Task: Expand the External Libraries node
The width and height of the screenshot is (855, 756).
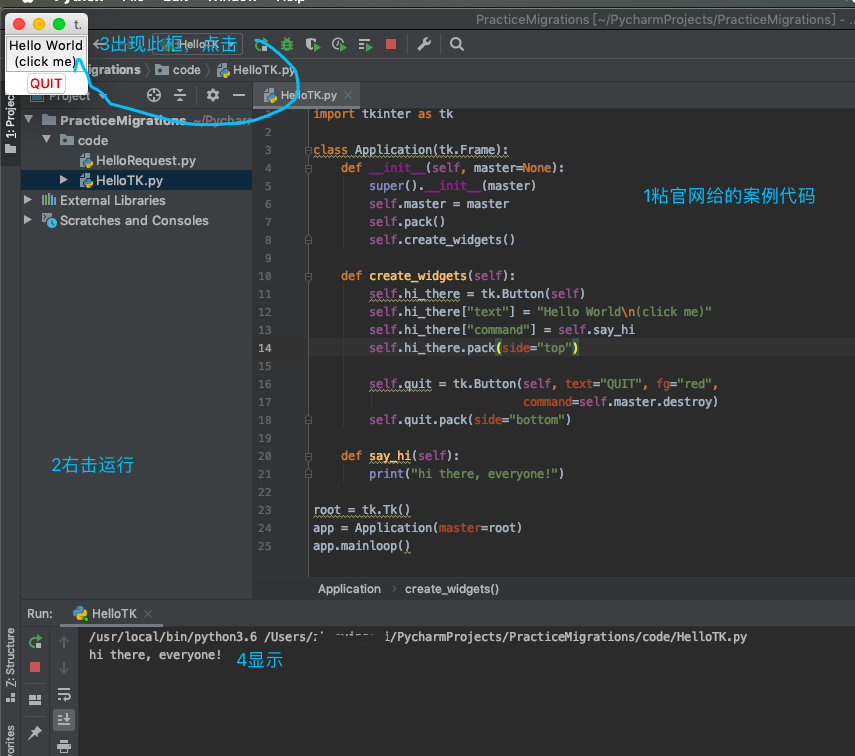Action: [x=28, y=200]
